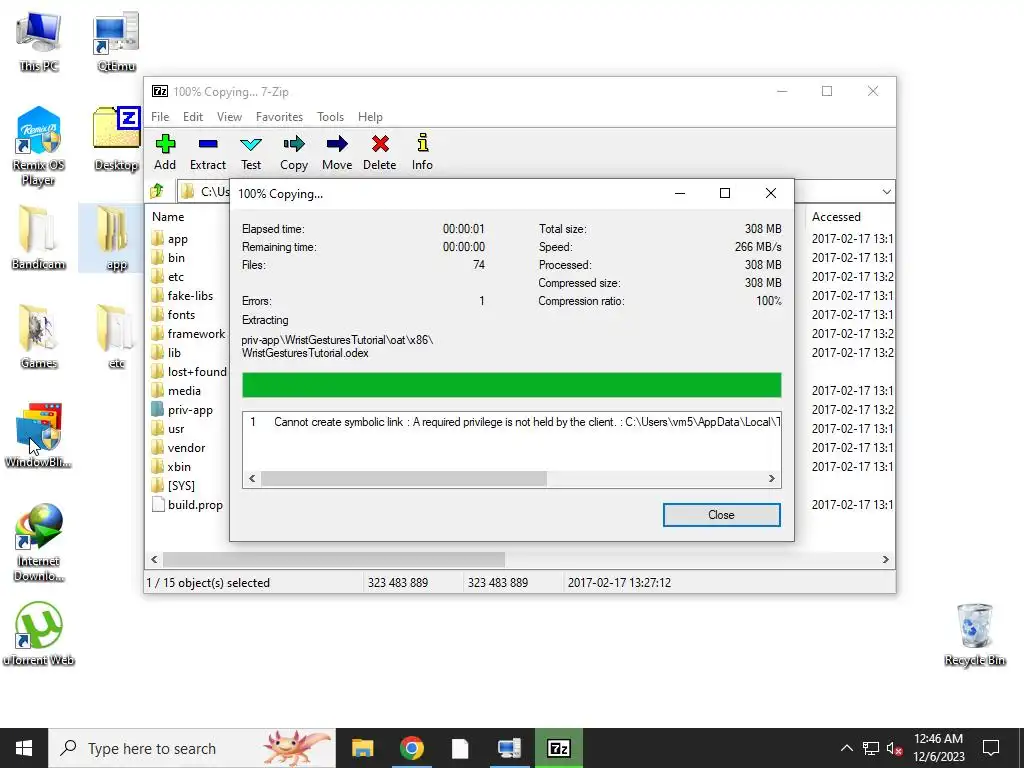Click the computer monitor taskbar icon
This screenshot has height=768, width=1024.
pyautogui.click(x=509, y=748)
